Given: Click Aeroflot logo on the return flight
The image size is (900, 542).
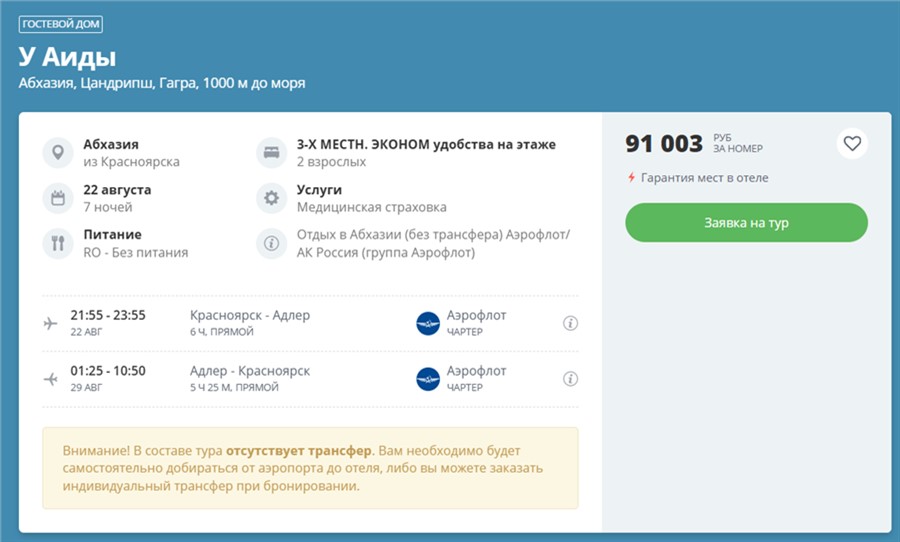Looking at the screenshot, I should click(428, 379).
